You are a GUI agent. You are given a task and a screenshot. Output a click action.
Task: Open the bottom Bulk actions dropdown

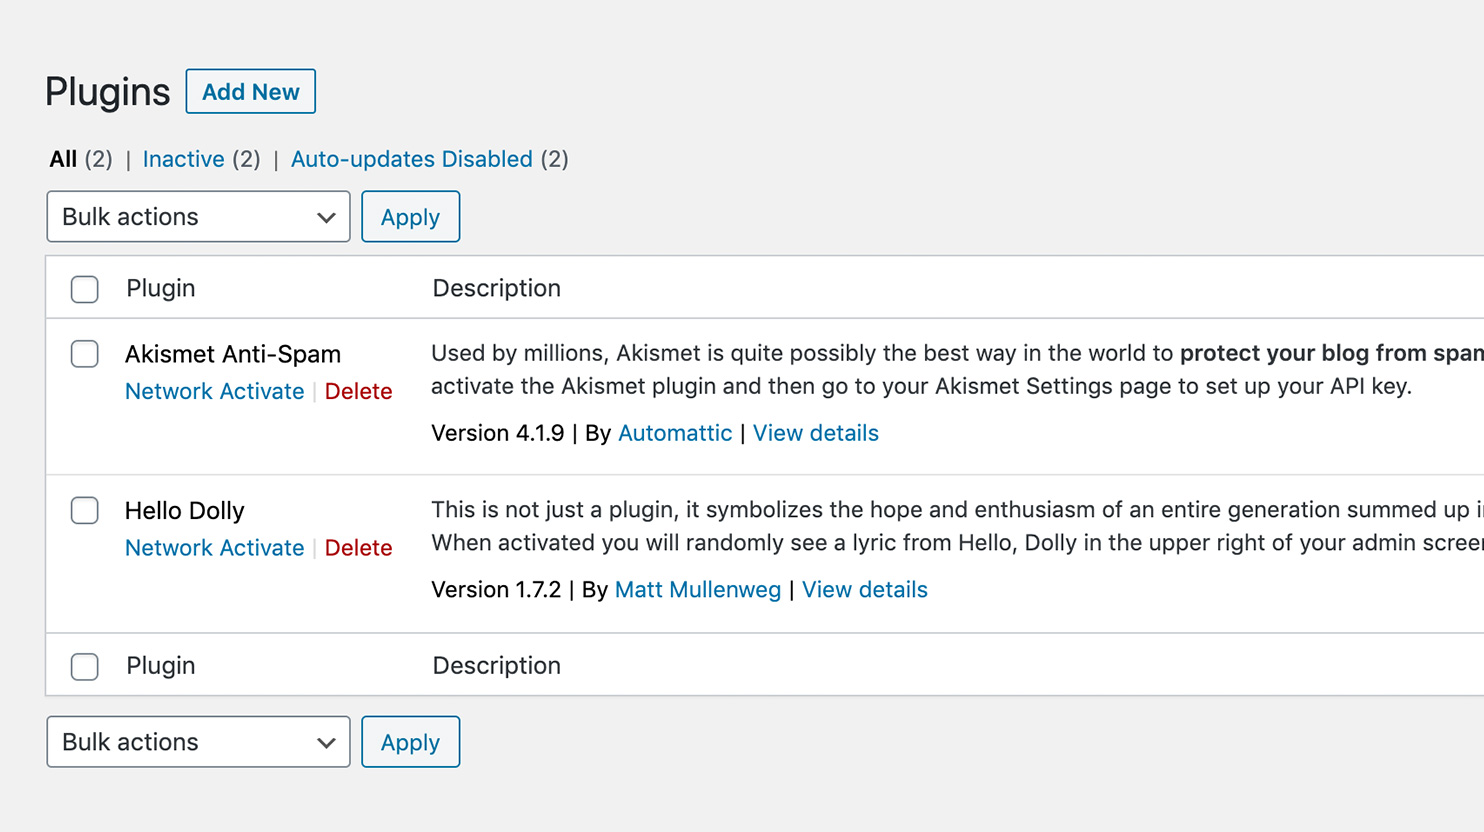tap(198, 742)
